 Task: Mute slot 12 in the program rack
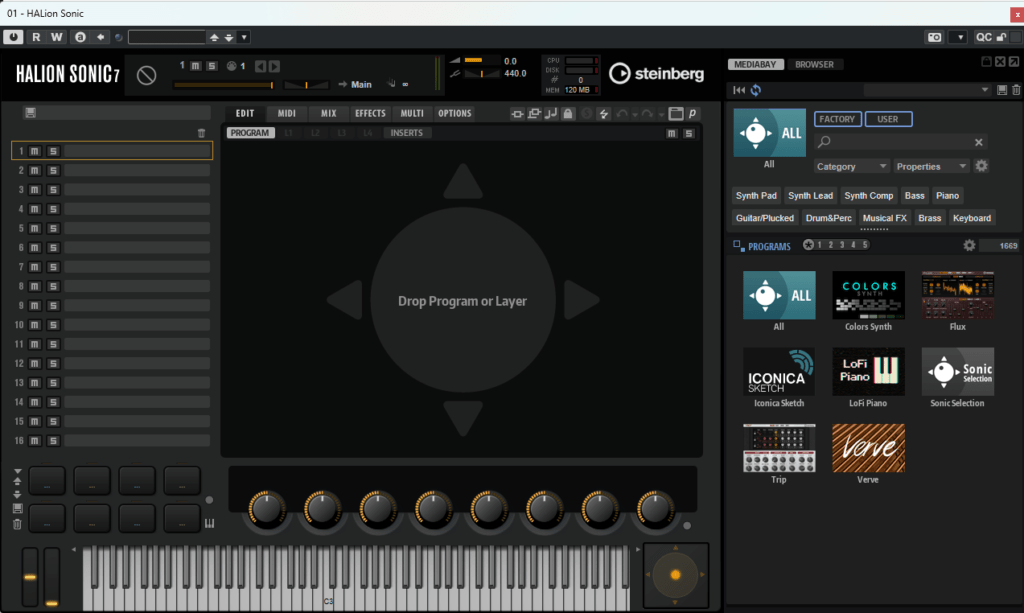pyautogui.click(x=35, y=364)
